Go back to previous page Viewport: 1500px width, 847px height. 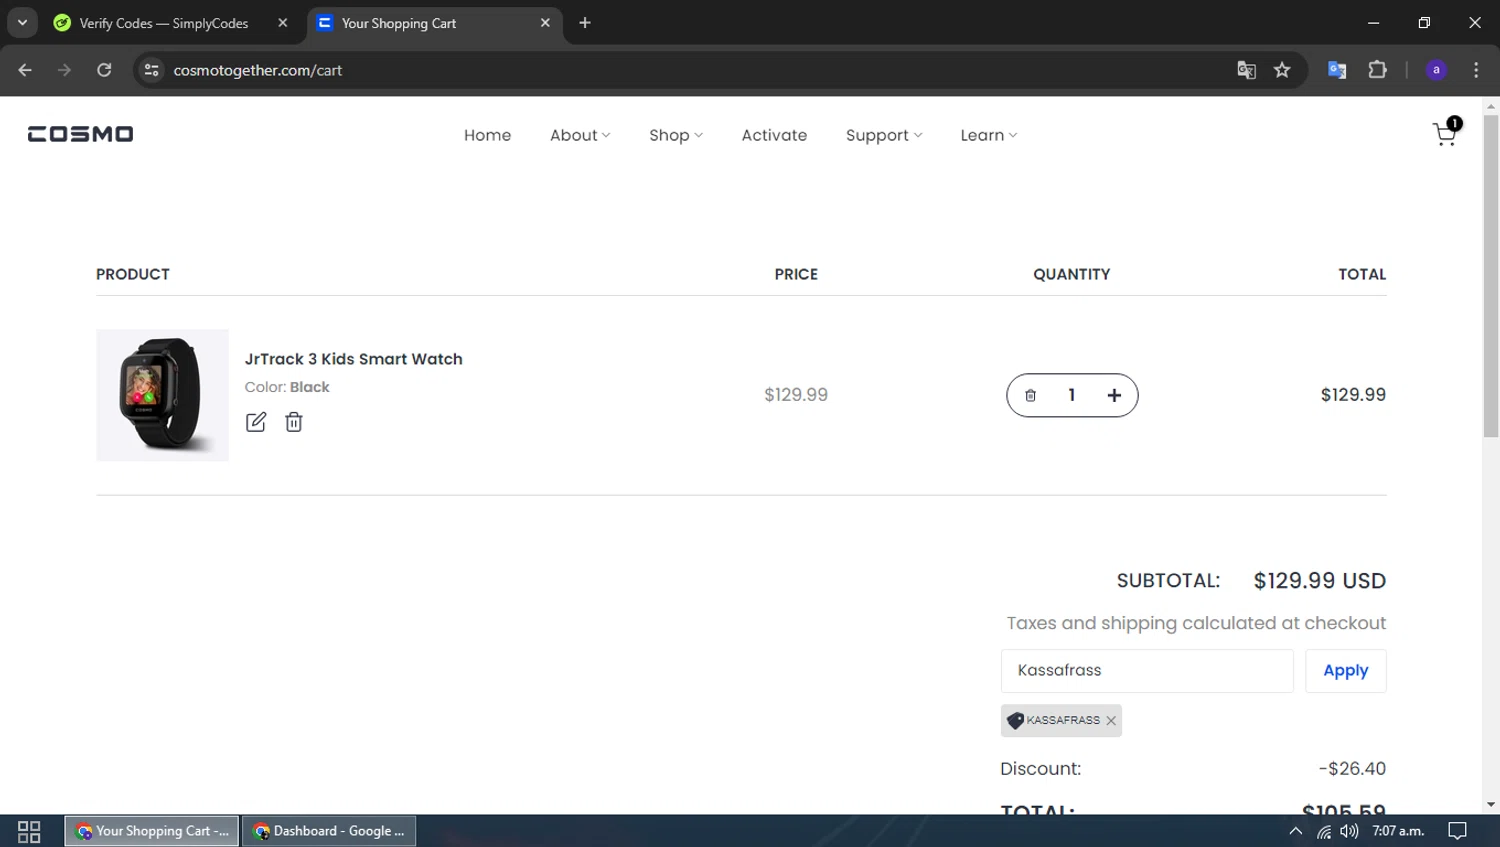pyautogui.click(x=25, y=70)
